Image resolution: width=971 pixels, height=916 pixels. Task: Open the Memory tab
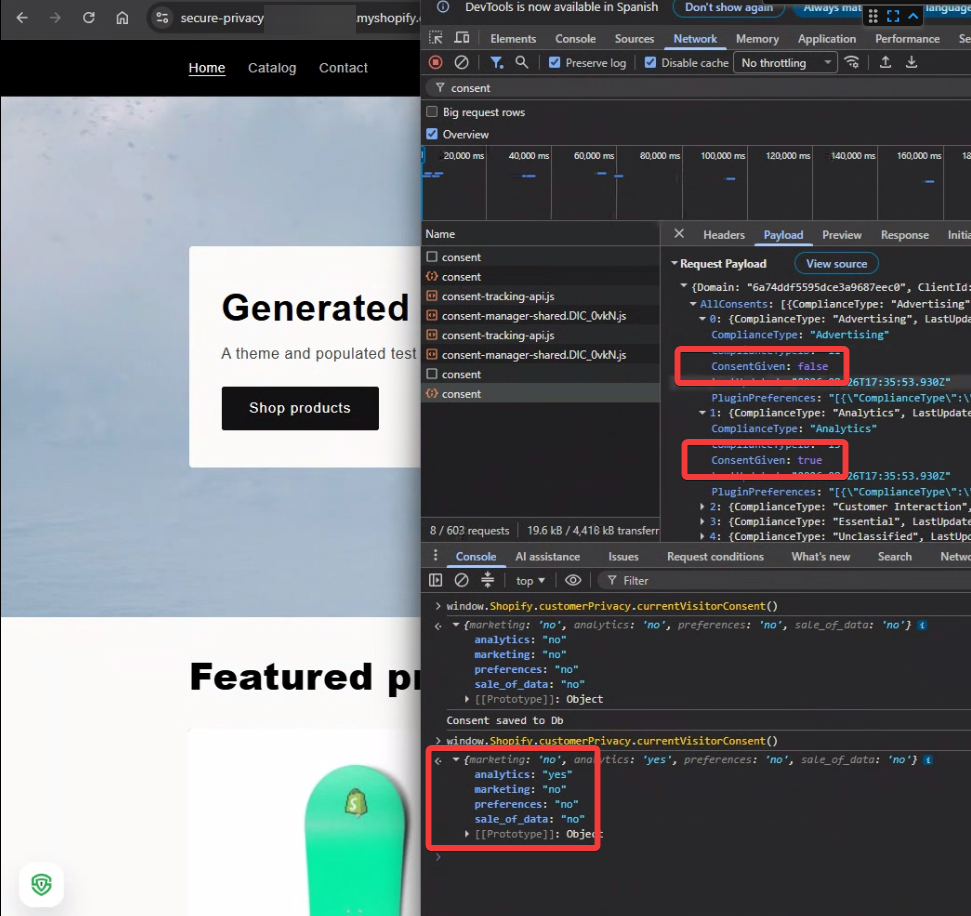click(757, 38)
